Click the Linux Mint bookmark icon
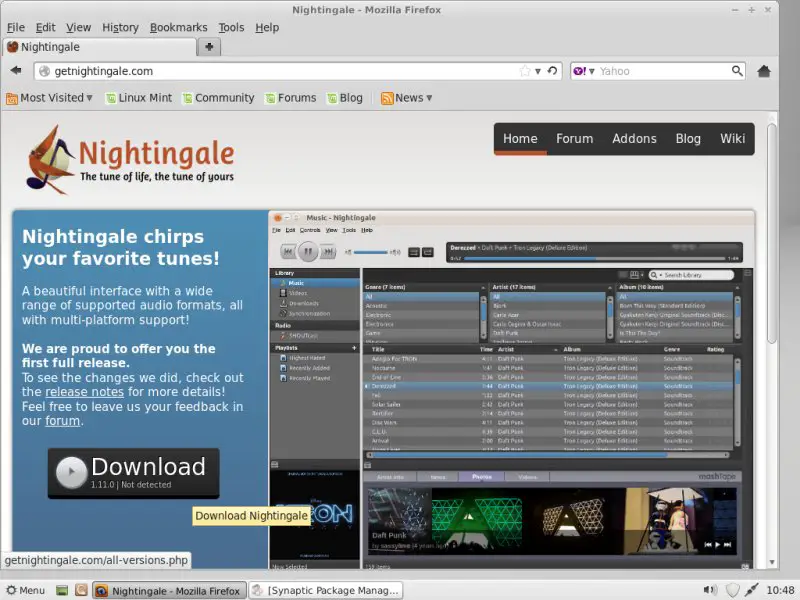The image size is (800, 600). click(110, 98)
